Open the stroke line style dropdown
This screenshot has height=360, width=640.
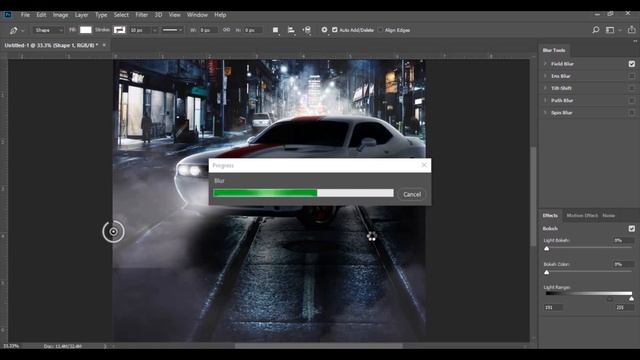point(172,30)
